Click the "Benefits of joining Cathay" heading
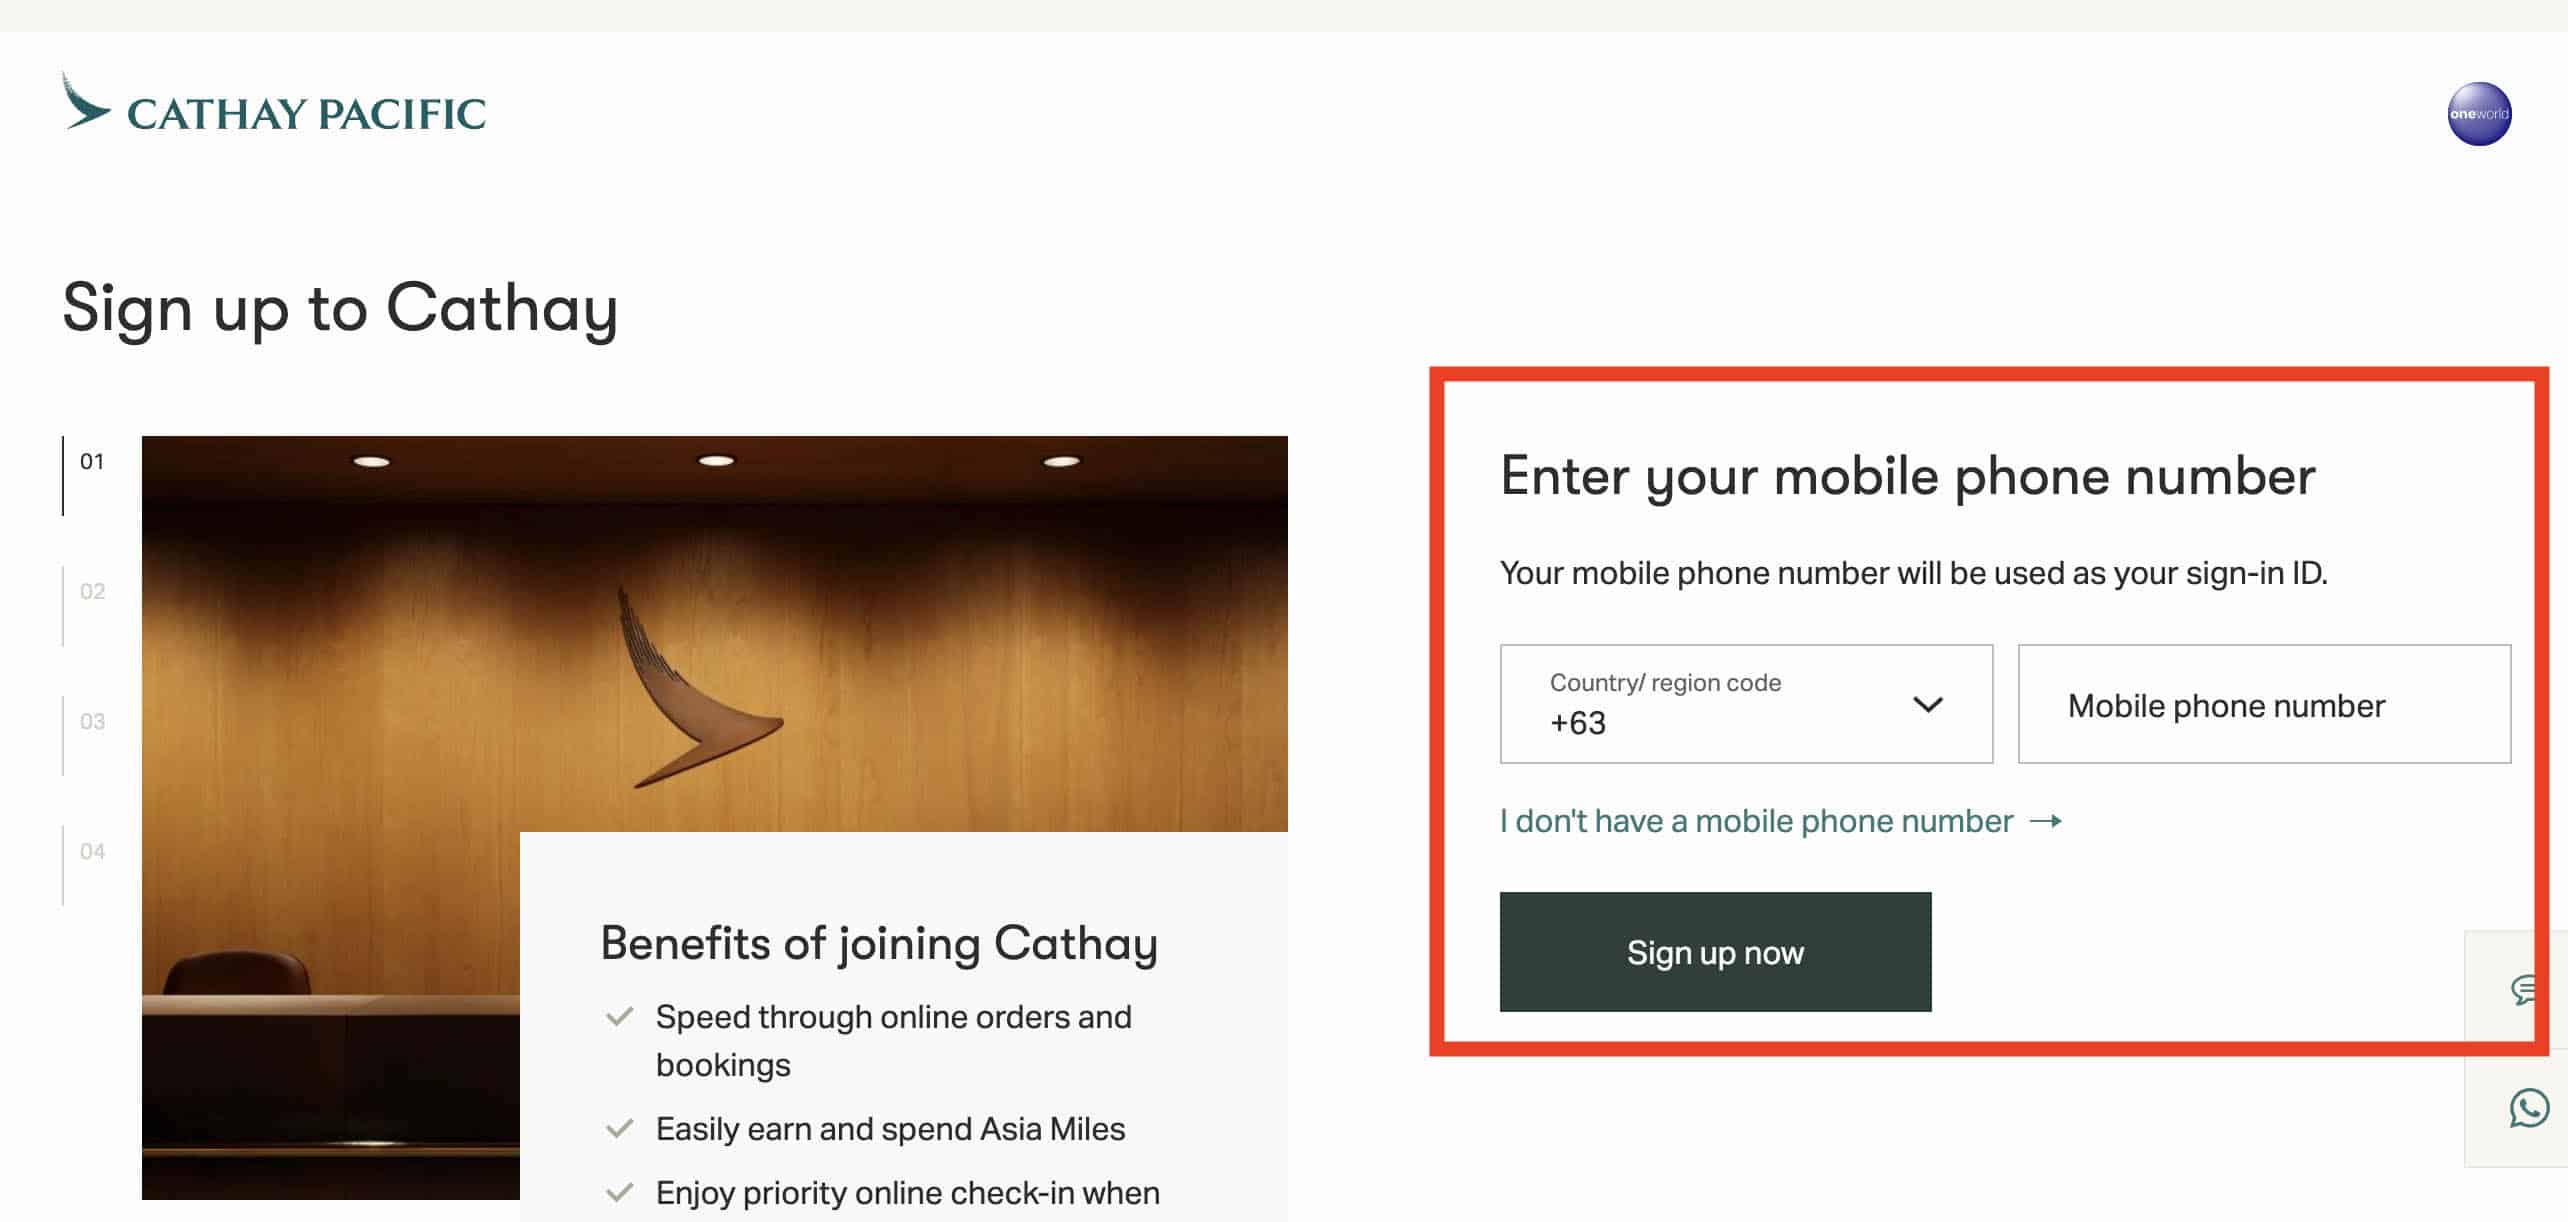Screen dimensions: 2568x1222 (879, 944)
